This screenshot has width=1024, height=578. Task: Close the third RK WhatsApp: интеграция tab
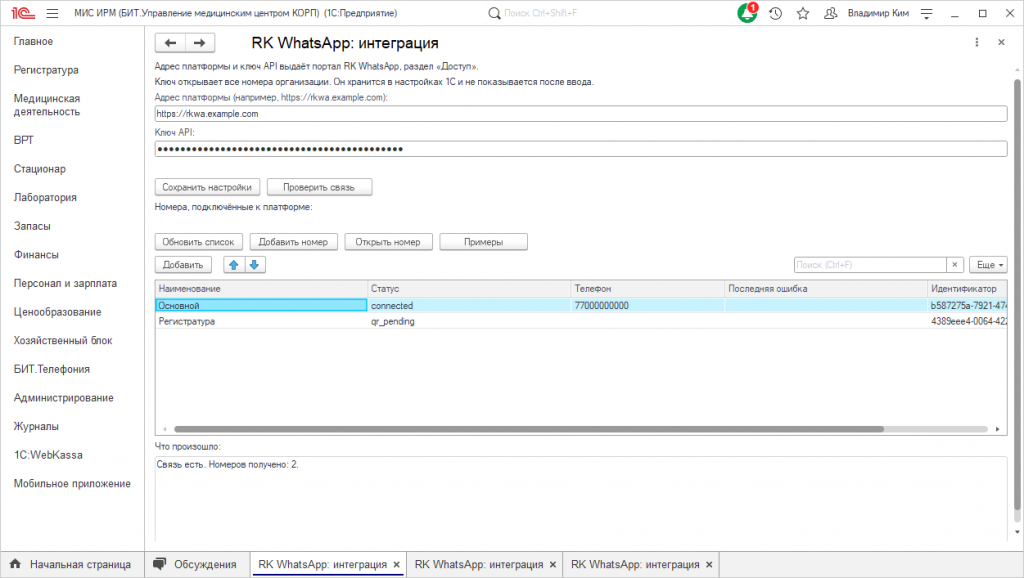[x=709, y=564]
